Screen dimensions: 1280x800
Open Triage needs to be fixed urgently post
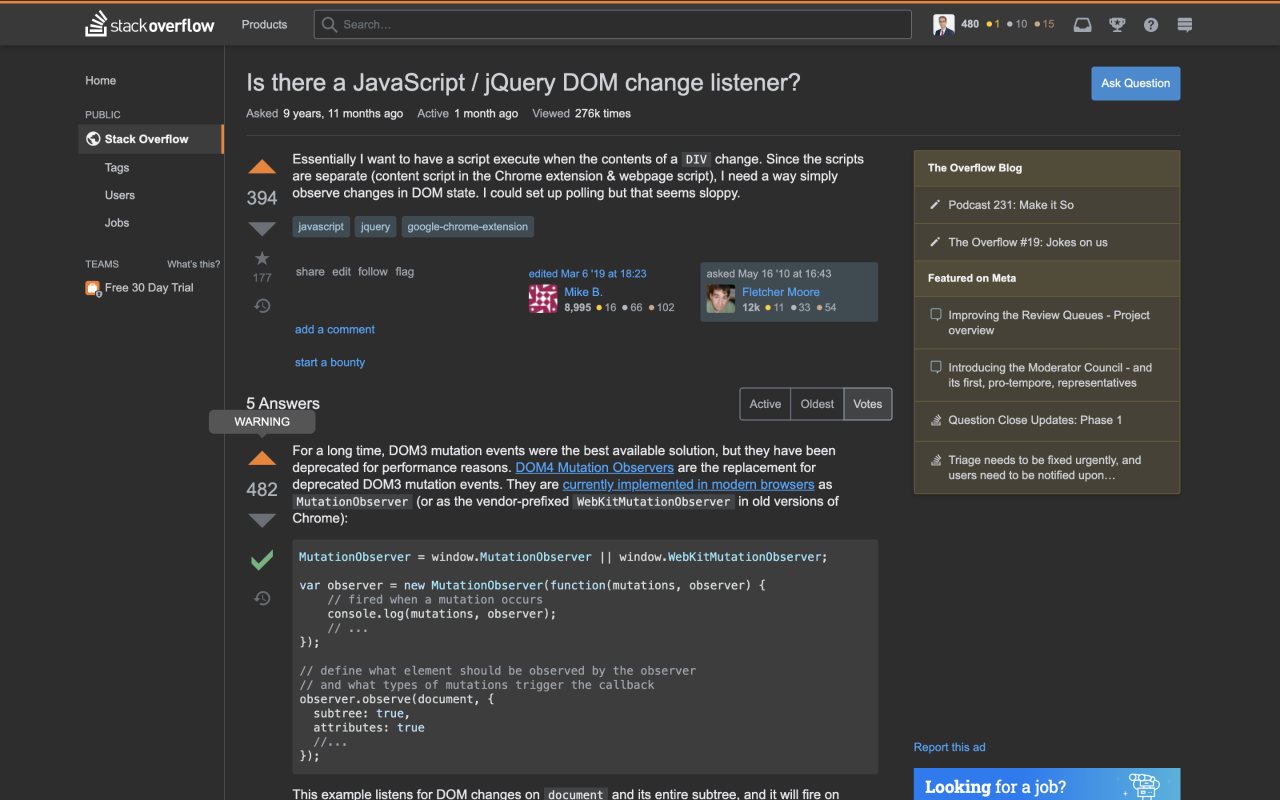tap(1045, 468)
